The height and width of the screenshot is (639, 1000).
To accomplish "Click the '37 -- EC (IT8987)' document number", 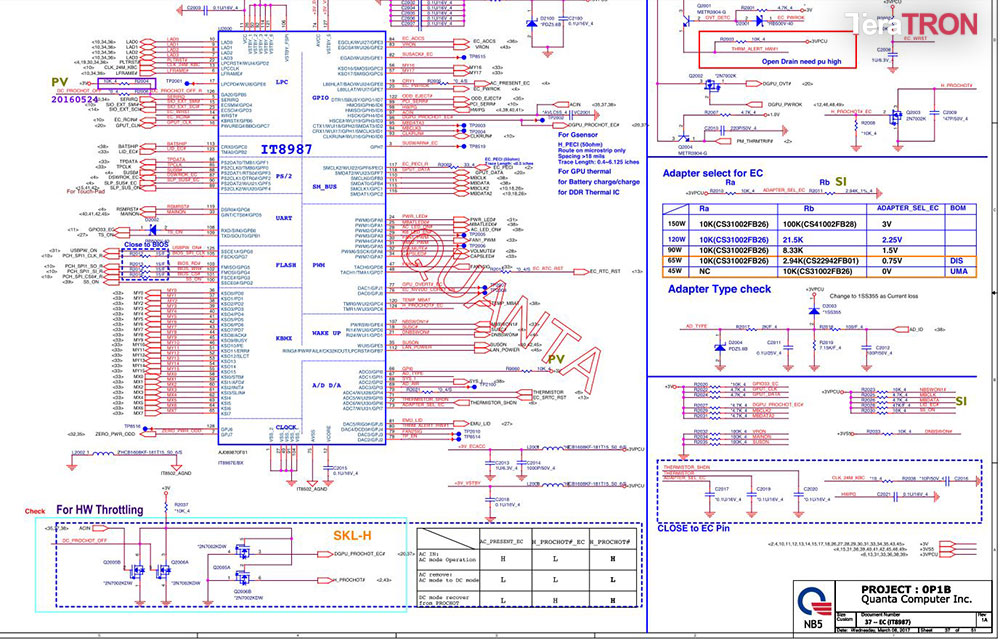I will 887,621.
